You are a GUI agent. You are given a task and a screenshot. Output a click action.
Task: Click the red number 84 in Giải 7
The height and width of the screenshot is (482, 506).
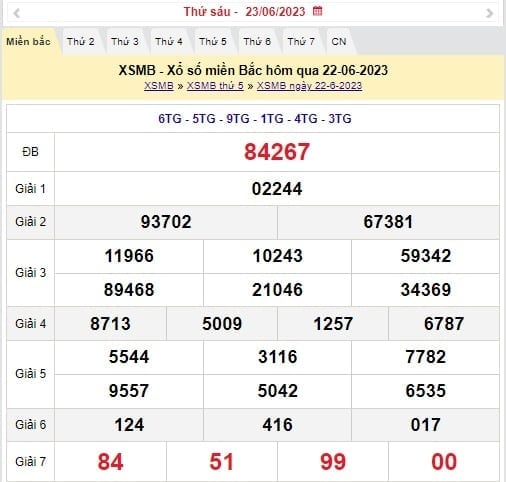[110, 462]
